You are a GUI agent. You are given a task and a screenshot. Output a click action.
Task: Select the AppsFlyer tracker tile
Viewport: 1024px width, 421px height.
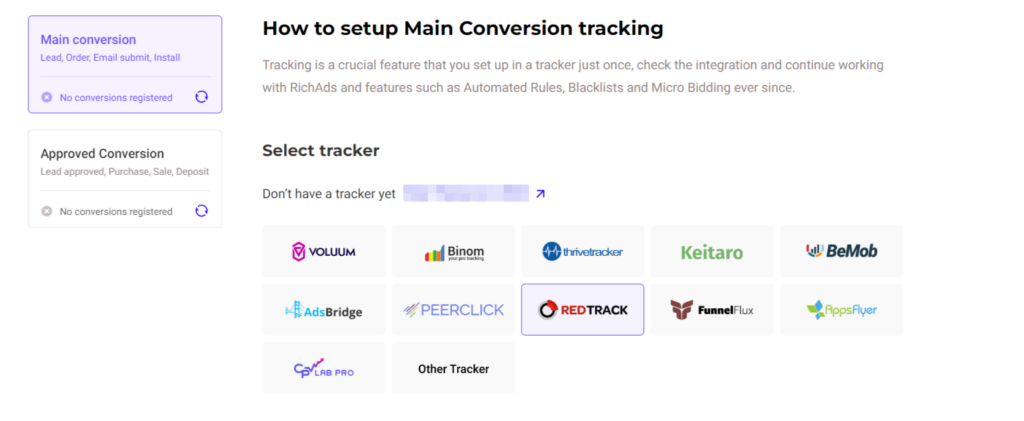click(841, 309)
